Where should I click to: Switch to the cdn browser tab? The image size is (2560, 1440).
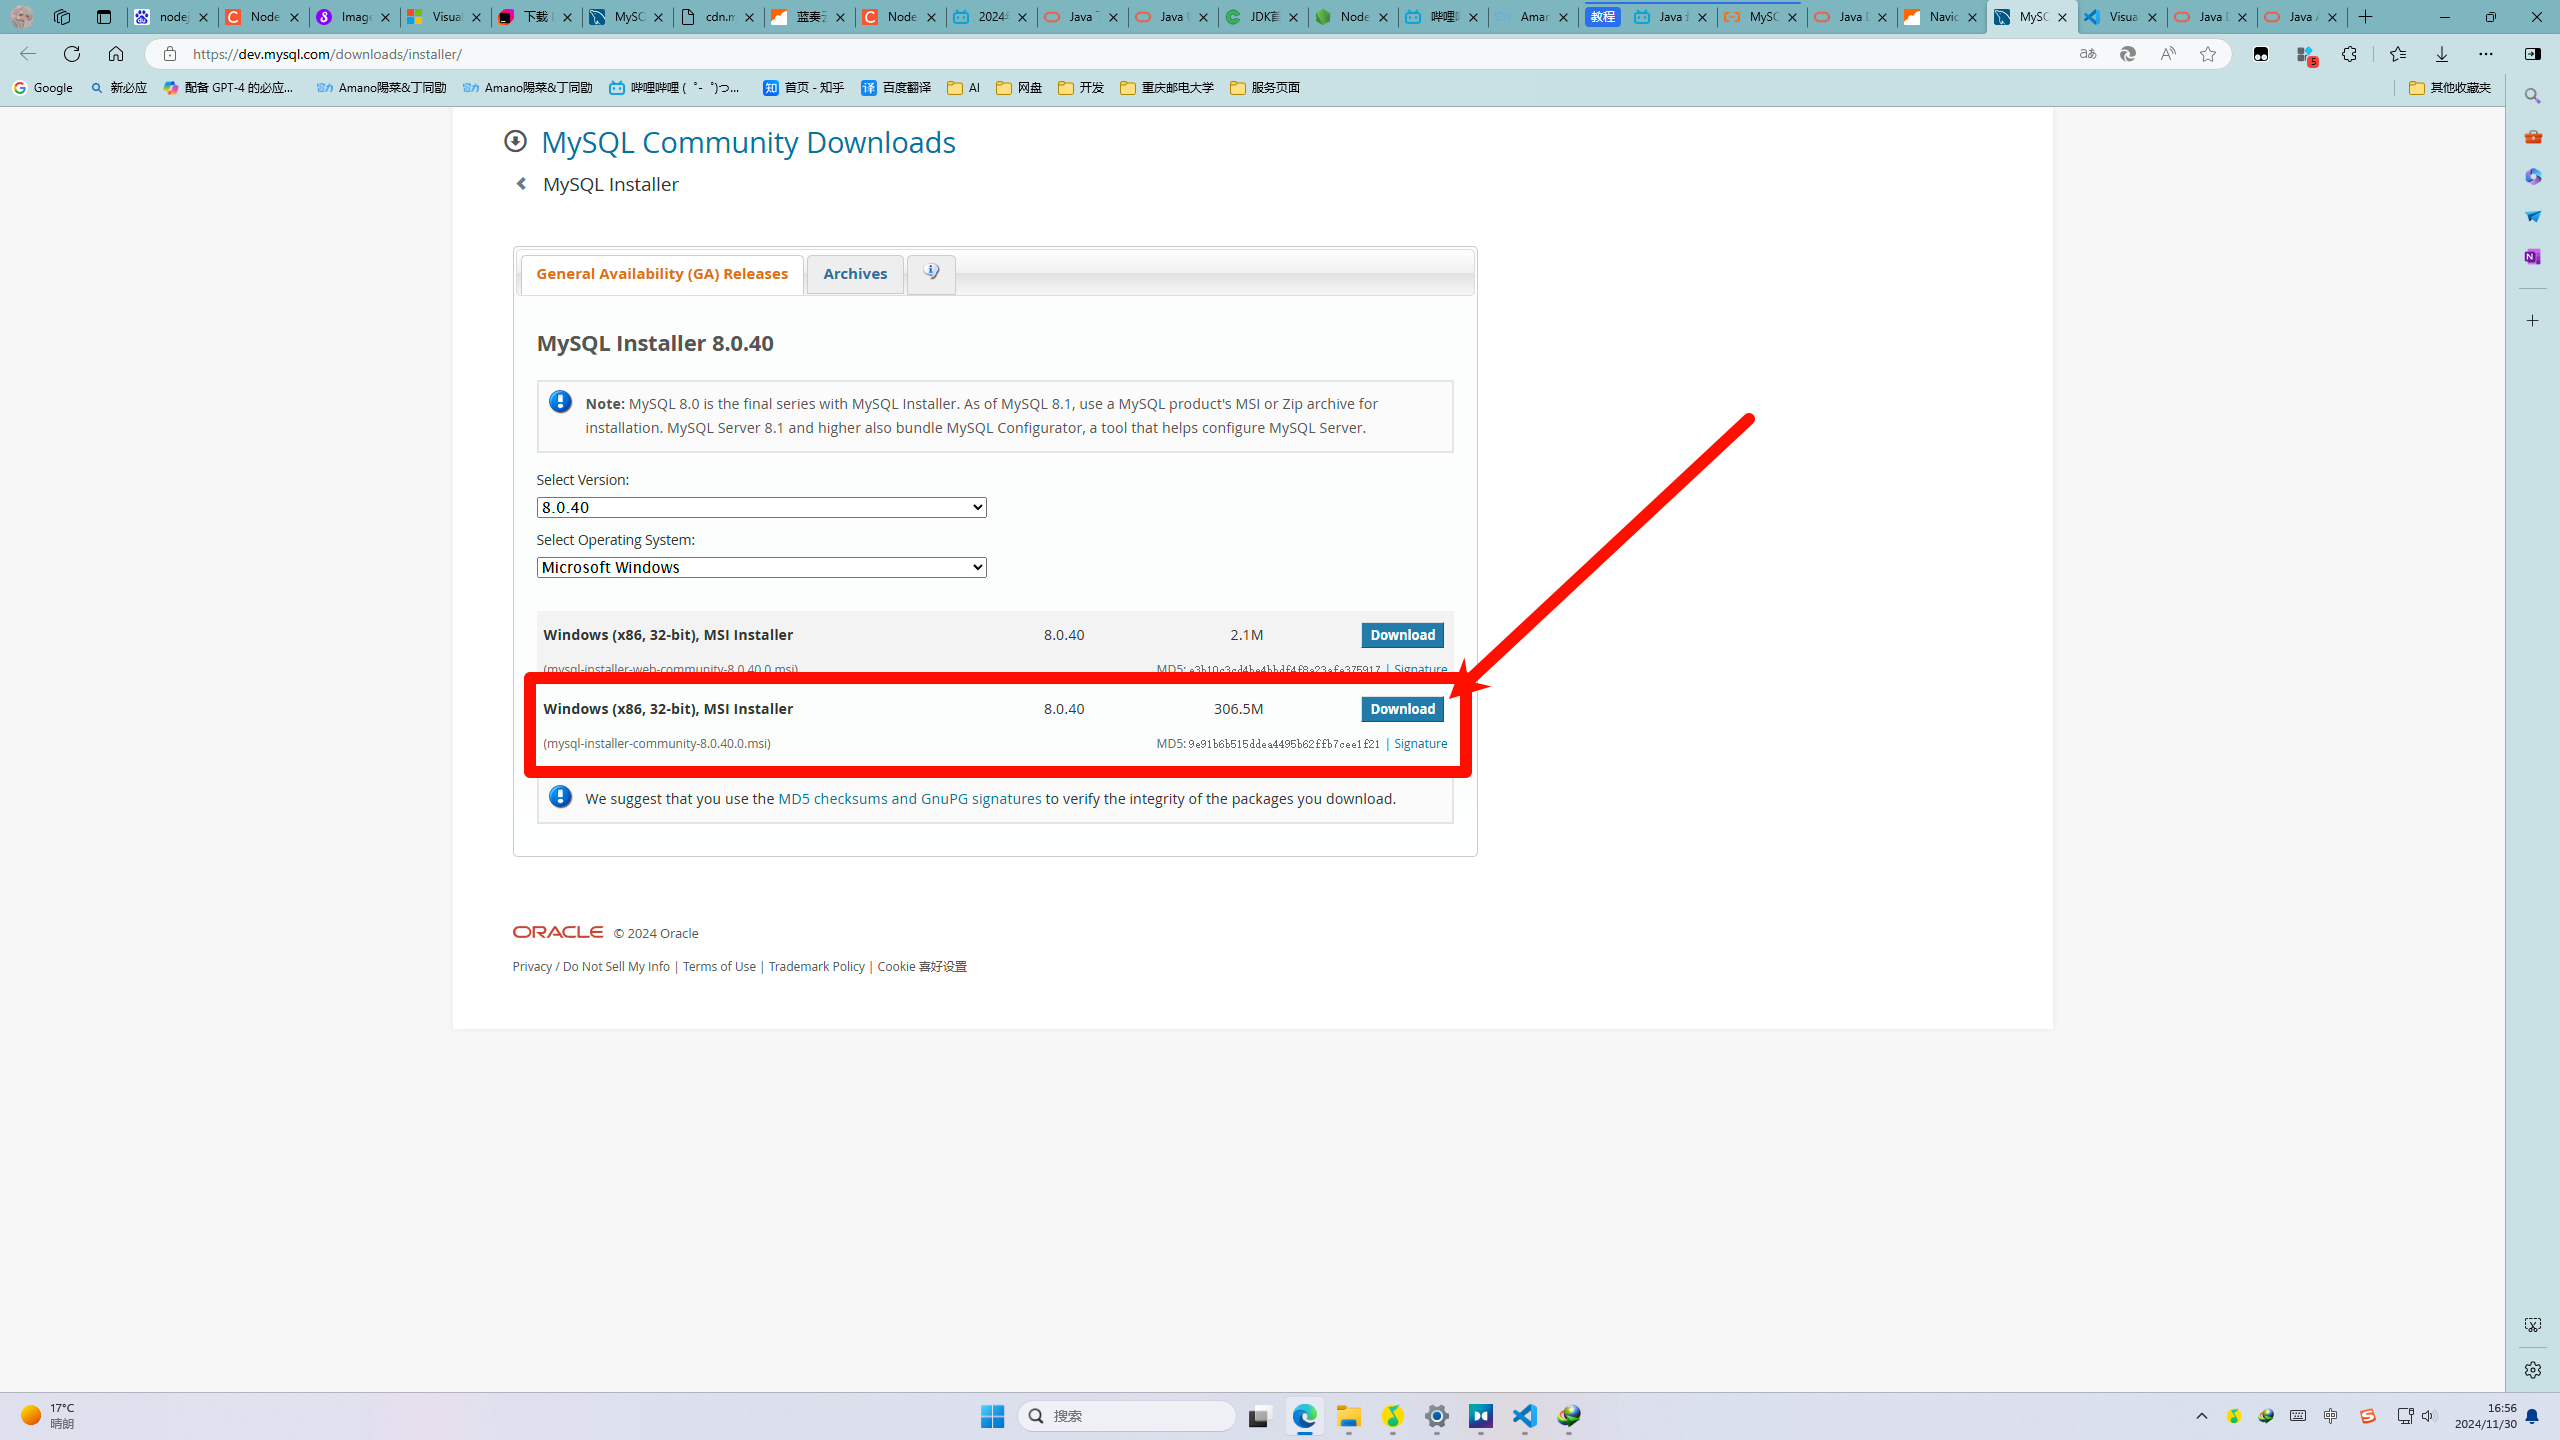click(x=718, y=17)
